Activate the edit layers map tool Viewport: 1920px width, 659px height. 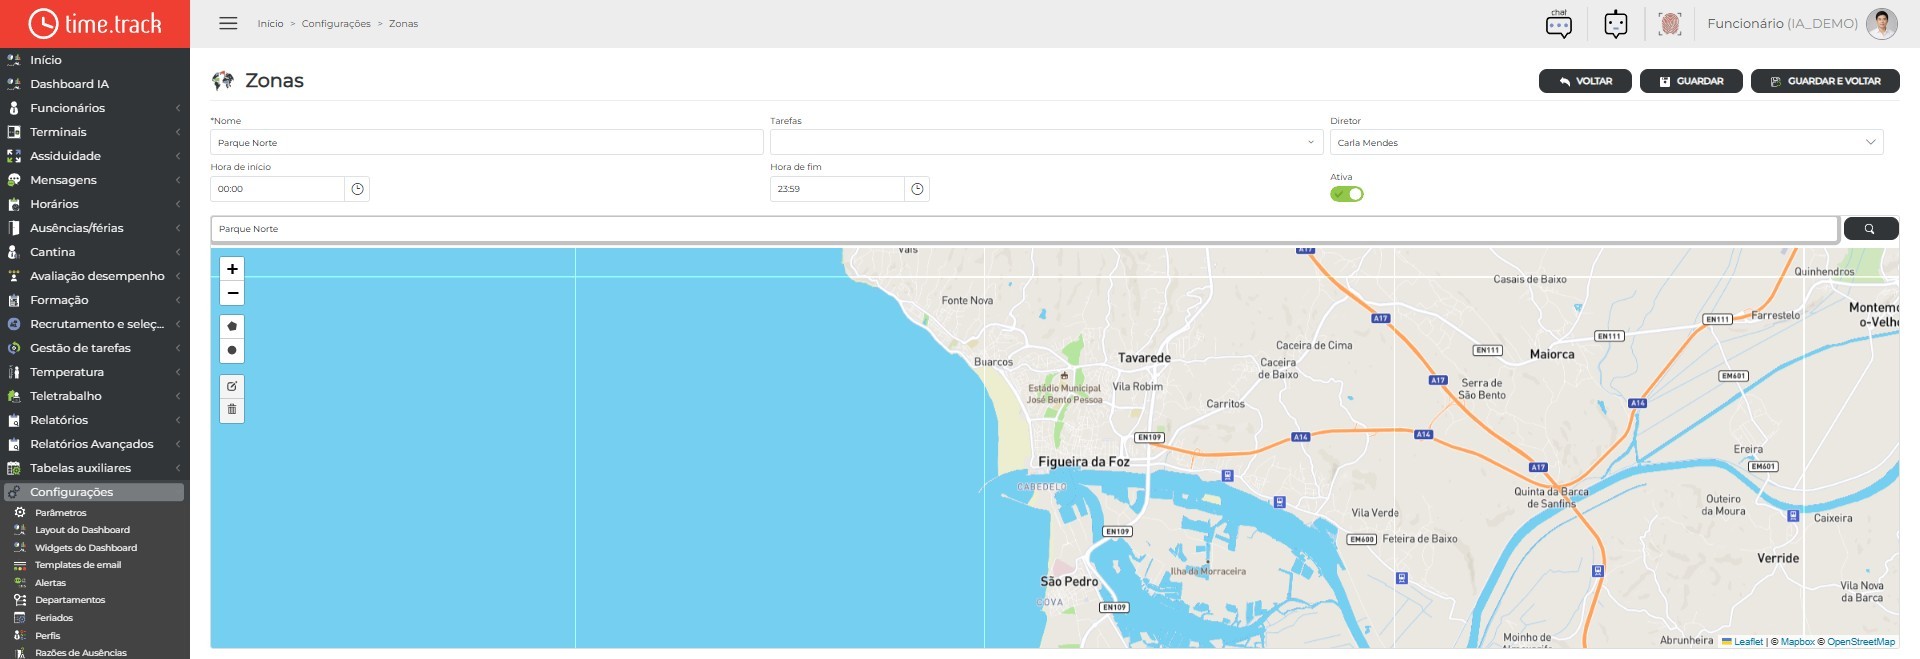(232, 386)
